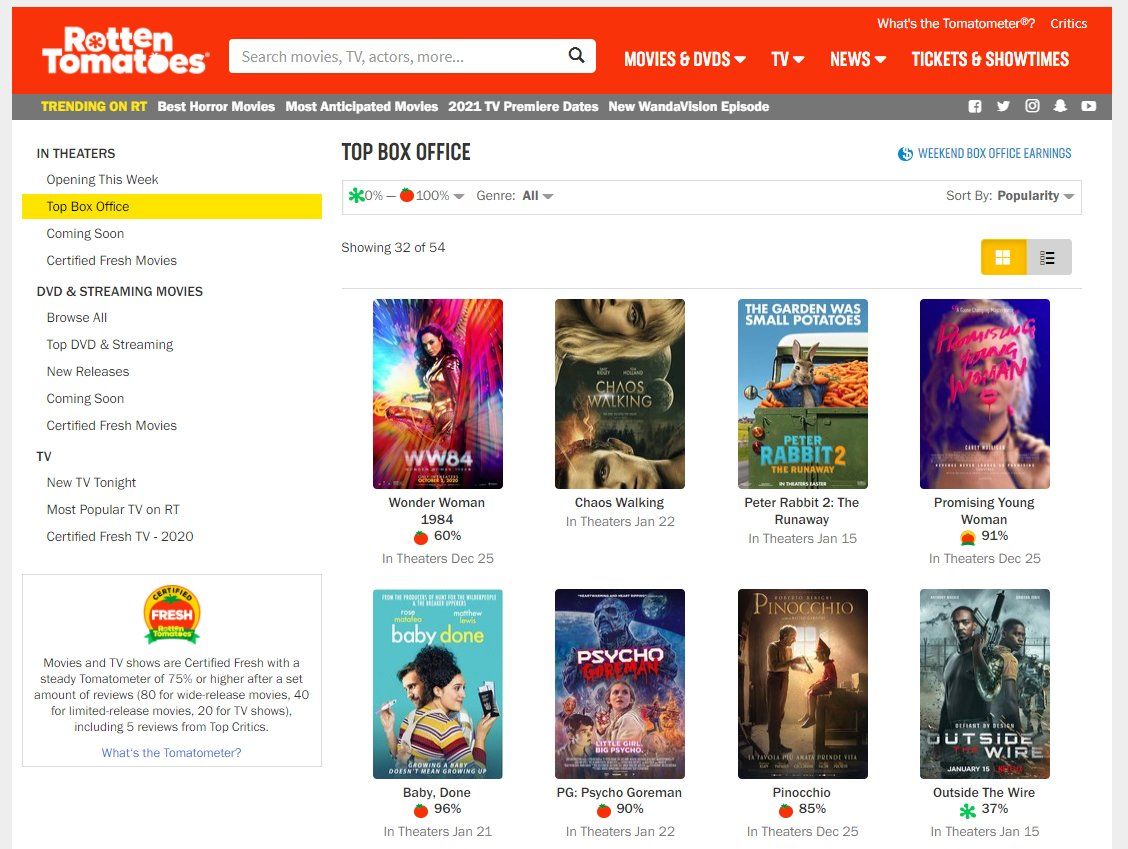Open the YouTube social icon
Viewport: 1128px width, 849px height.
coord(1088,106)
